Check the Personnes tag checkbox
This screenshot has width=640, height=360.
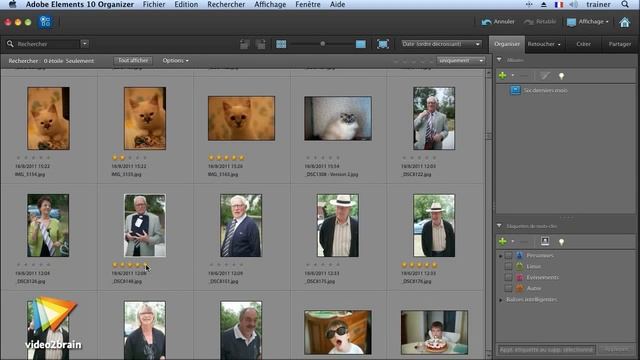point(508,256)
